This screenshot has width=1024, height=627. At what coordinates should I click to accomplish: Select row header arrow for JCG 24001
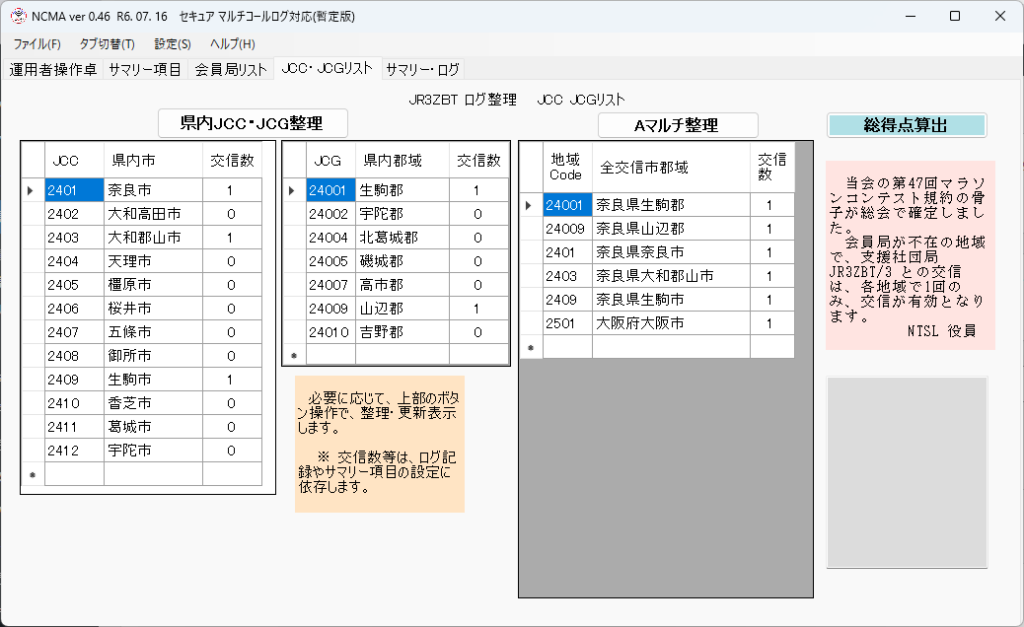pos(294,190)
